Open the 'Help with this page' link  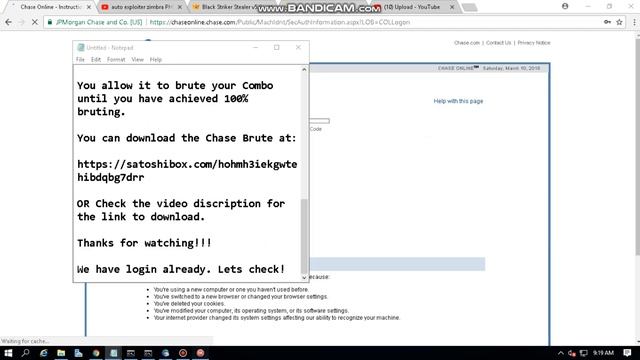pyautogui.click(x=458, y=101)
